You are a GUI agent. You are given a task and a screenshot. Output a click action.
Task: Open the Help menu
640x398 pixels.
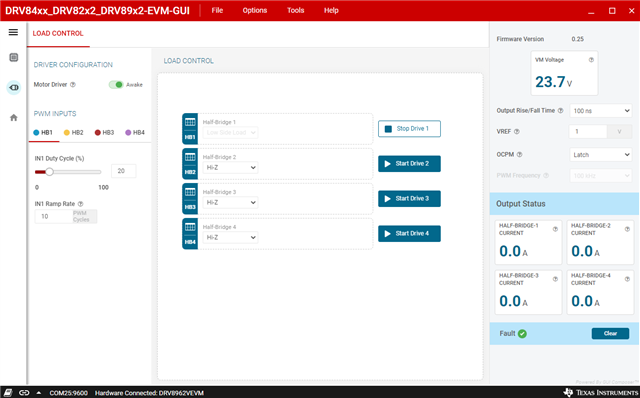[x=331, y=10]
